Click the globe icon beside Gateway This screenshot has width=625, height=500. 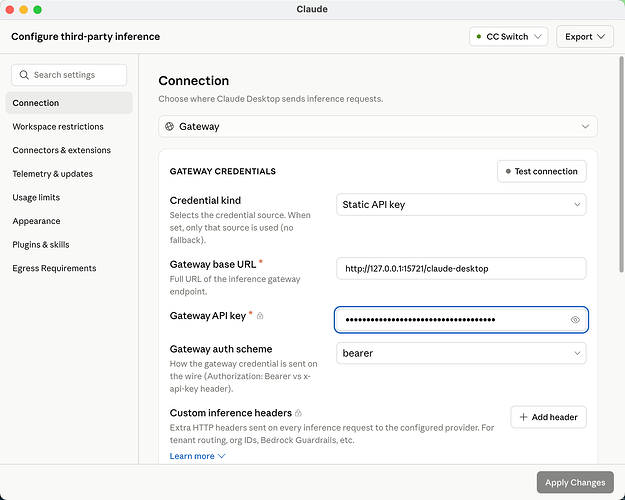click(x=169, y=126)
